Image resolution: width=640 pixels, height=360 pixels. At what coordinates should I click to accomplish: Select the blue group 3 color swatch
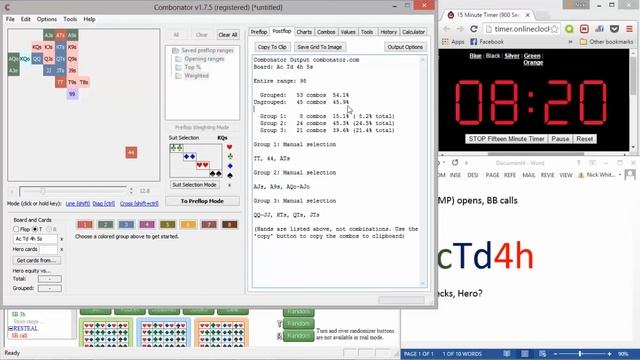coord(126,224)
